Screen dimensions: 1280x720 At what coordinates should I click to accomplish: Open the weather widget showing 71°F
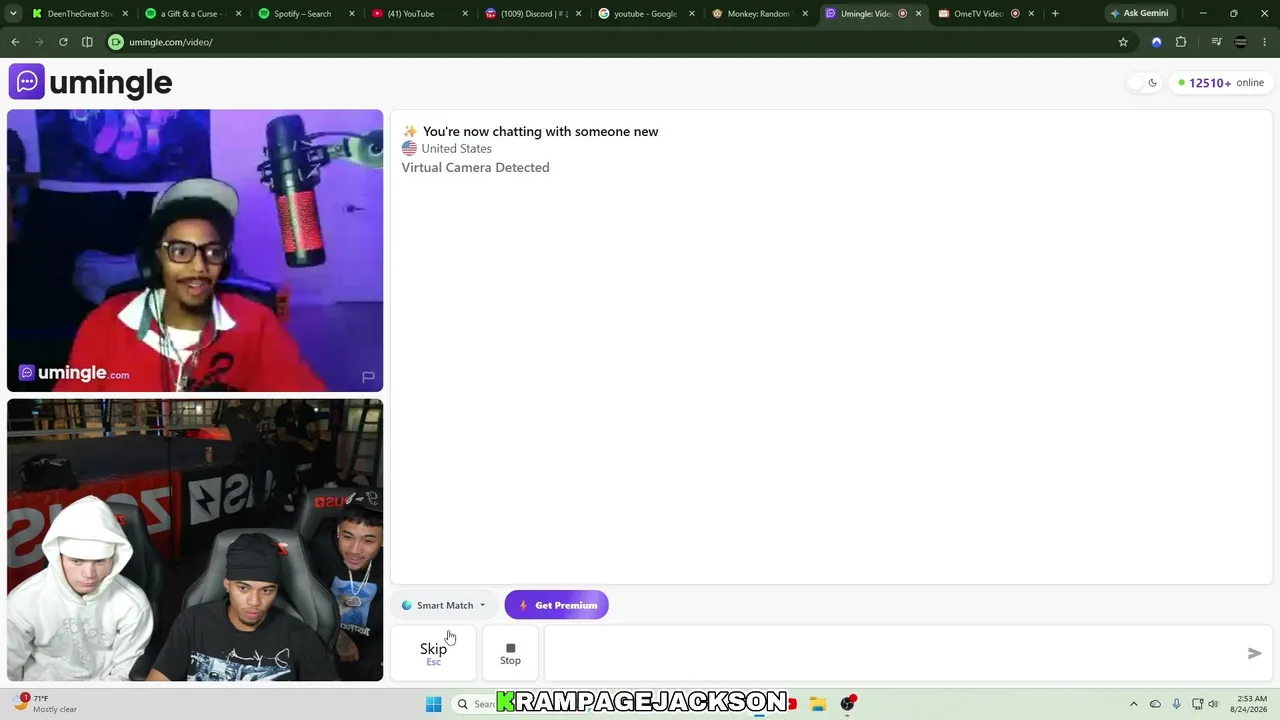(x=45, y=704)
